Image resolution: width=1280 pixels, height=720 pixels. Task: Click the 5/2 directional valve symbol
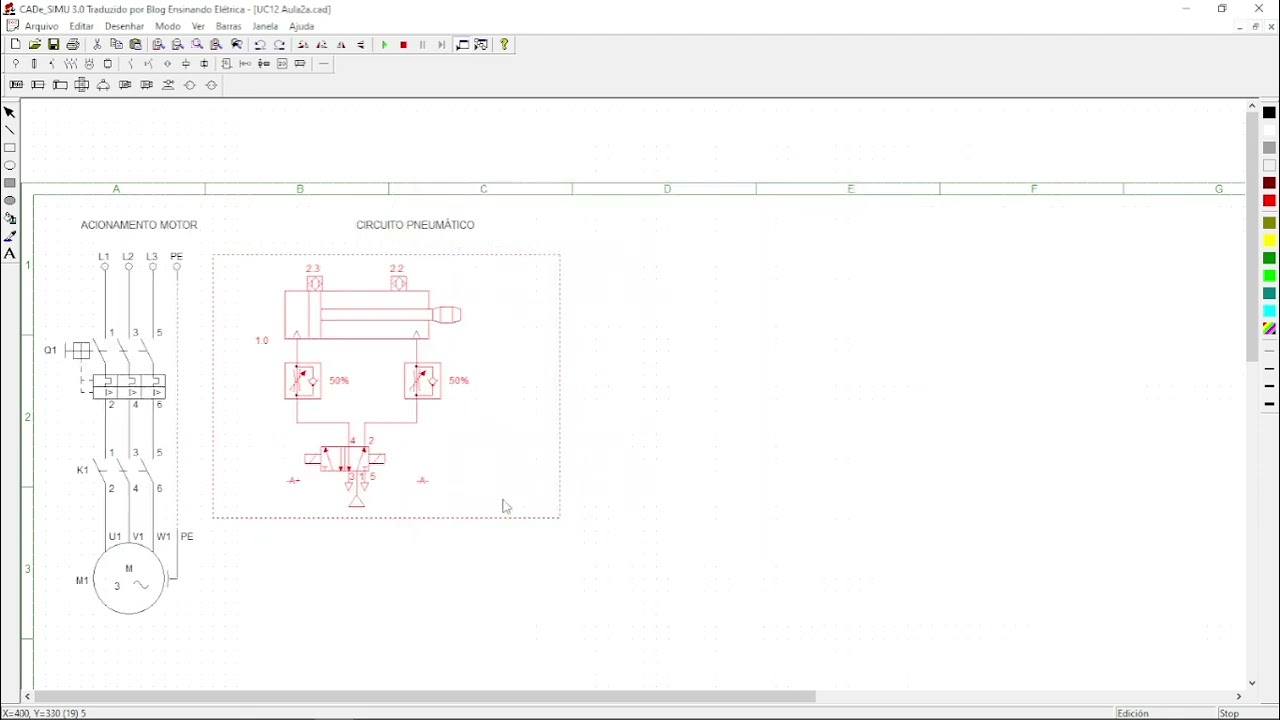345,459
